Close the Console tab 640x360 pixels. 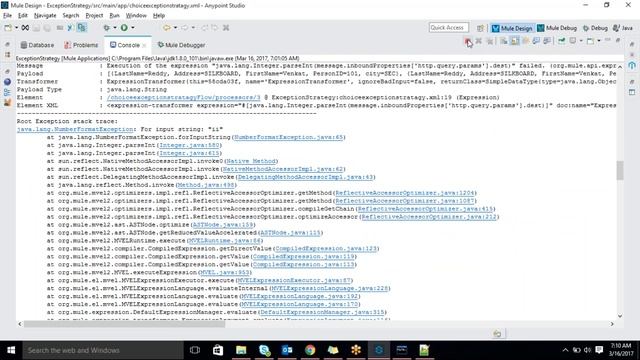144,45
